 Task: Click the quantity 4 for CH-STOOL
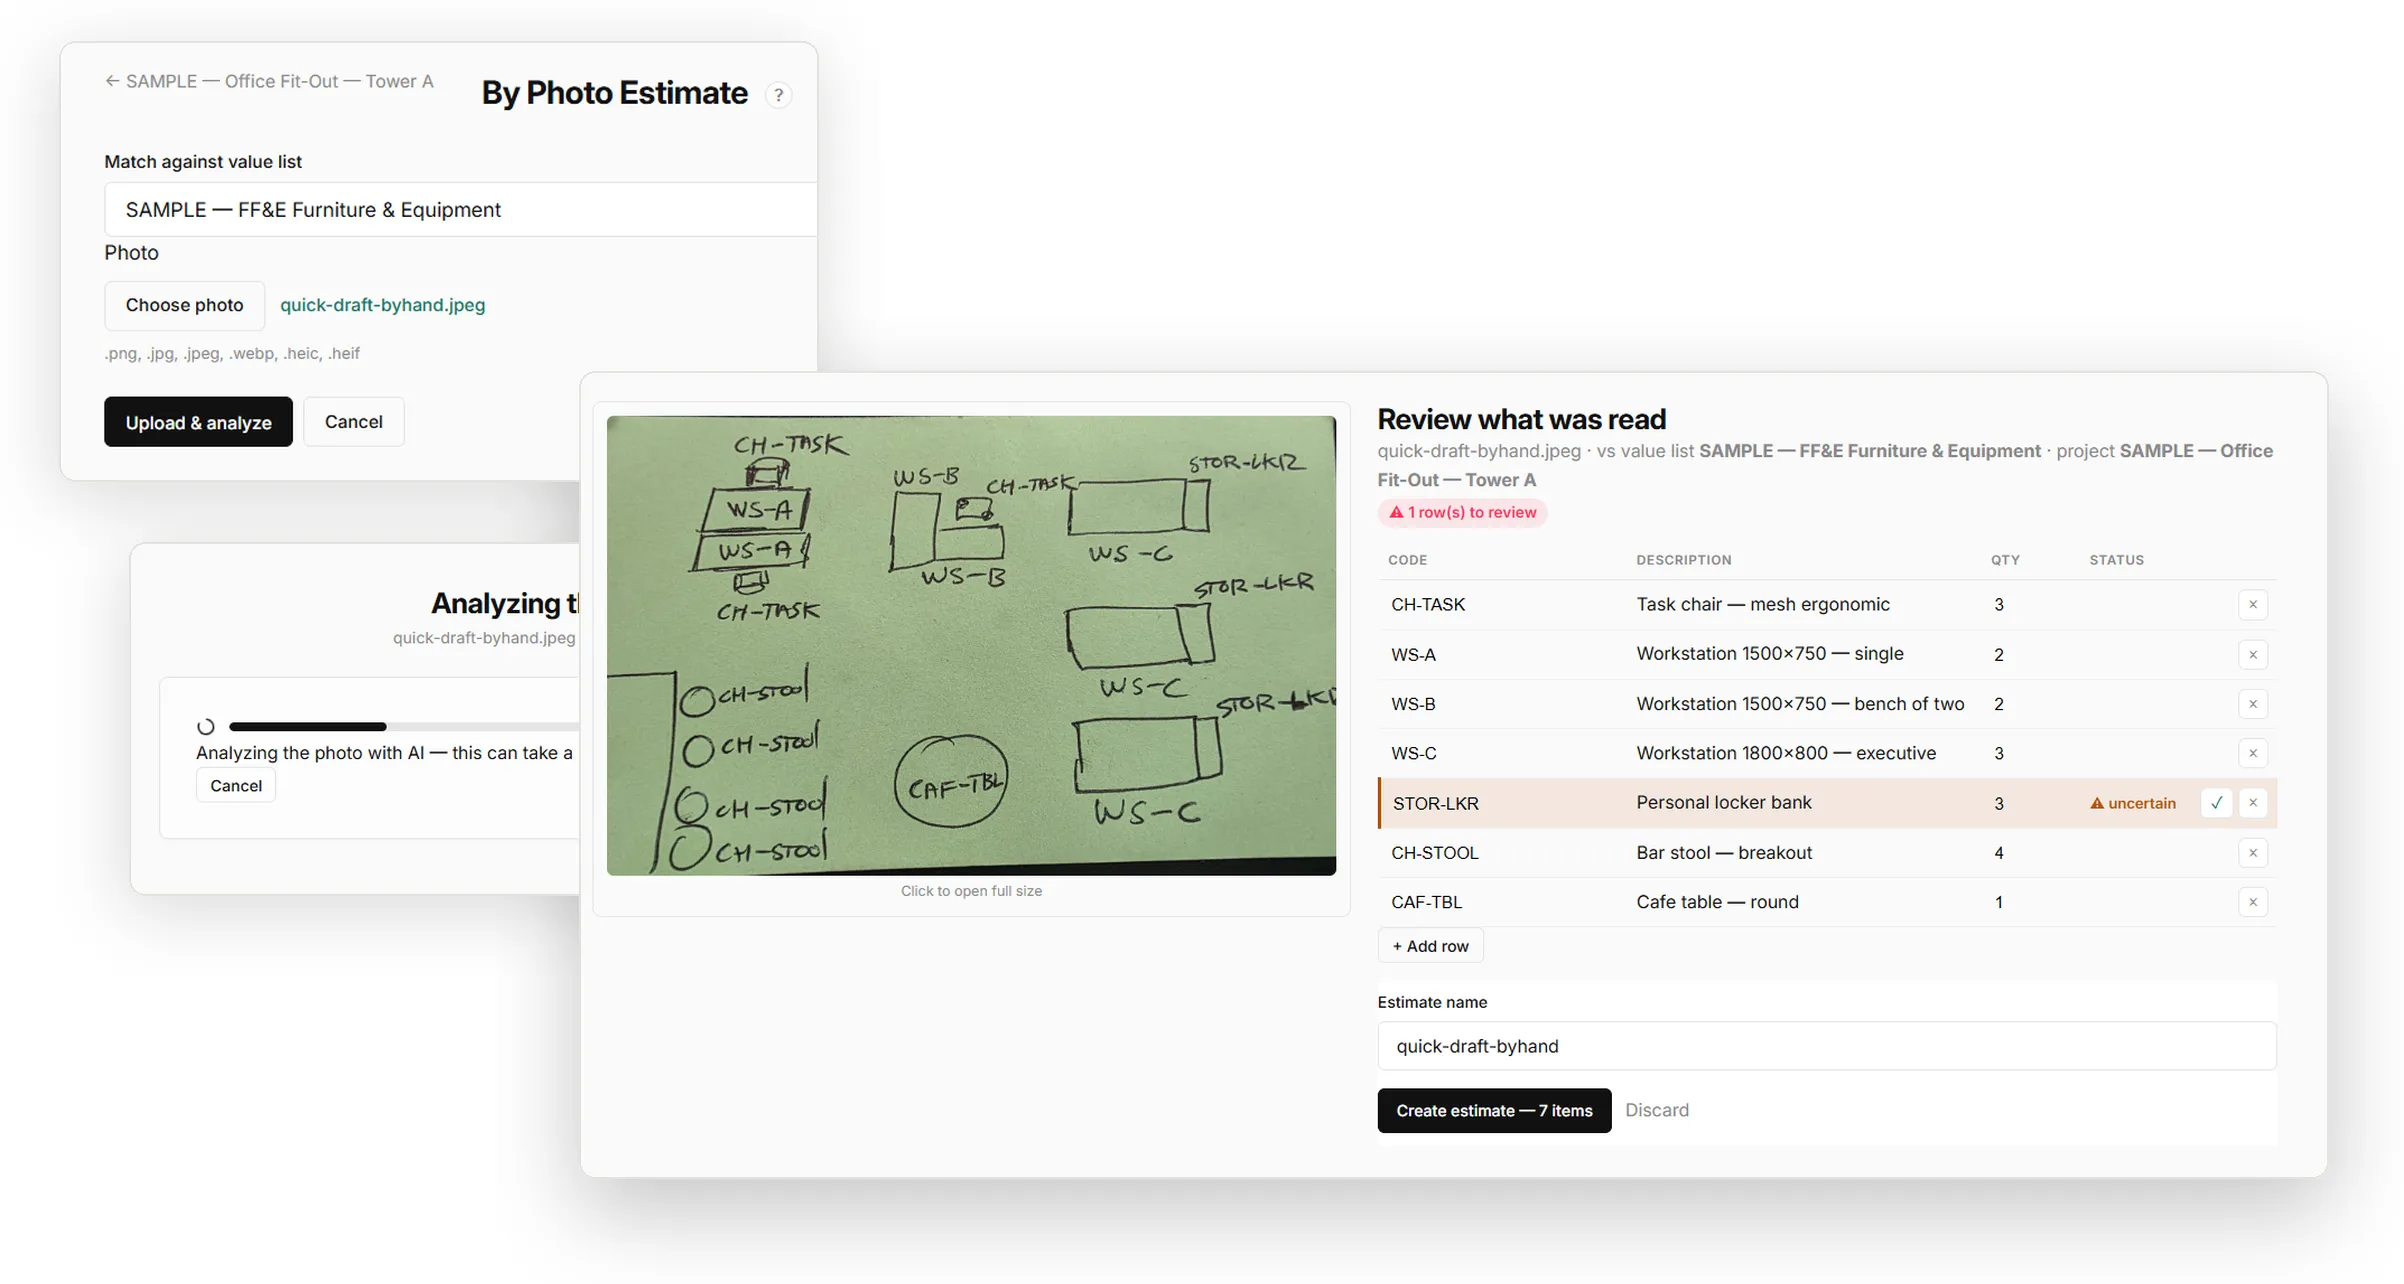pyautogui.click(x=1998, y=853)
